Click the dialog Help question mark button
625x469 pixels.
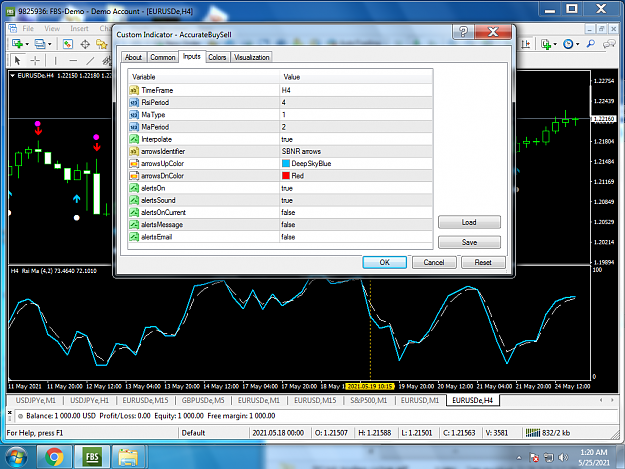coord(463,31)
